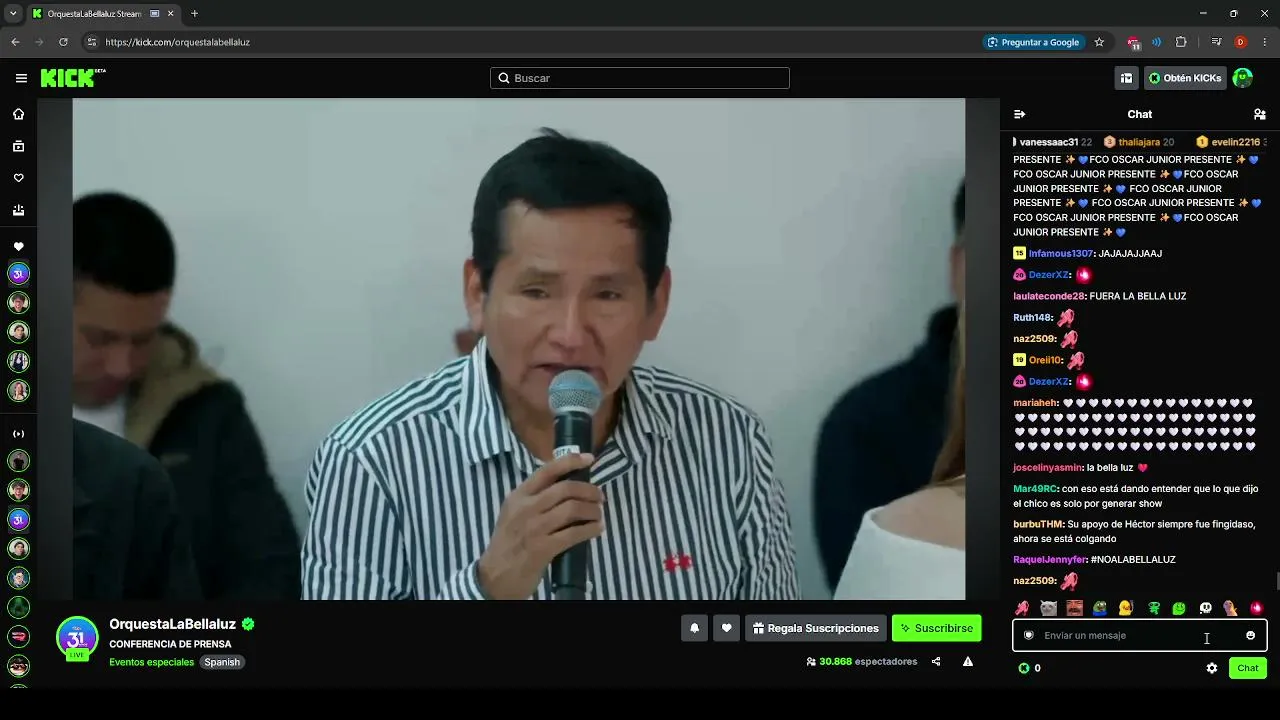The width and height of the screenshot is (1280, 720).
Task: Pick the pink flame emote in the emote bar
Action: [x=1257, y=608]
